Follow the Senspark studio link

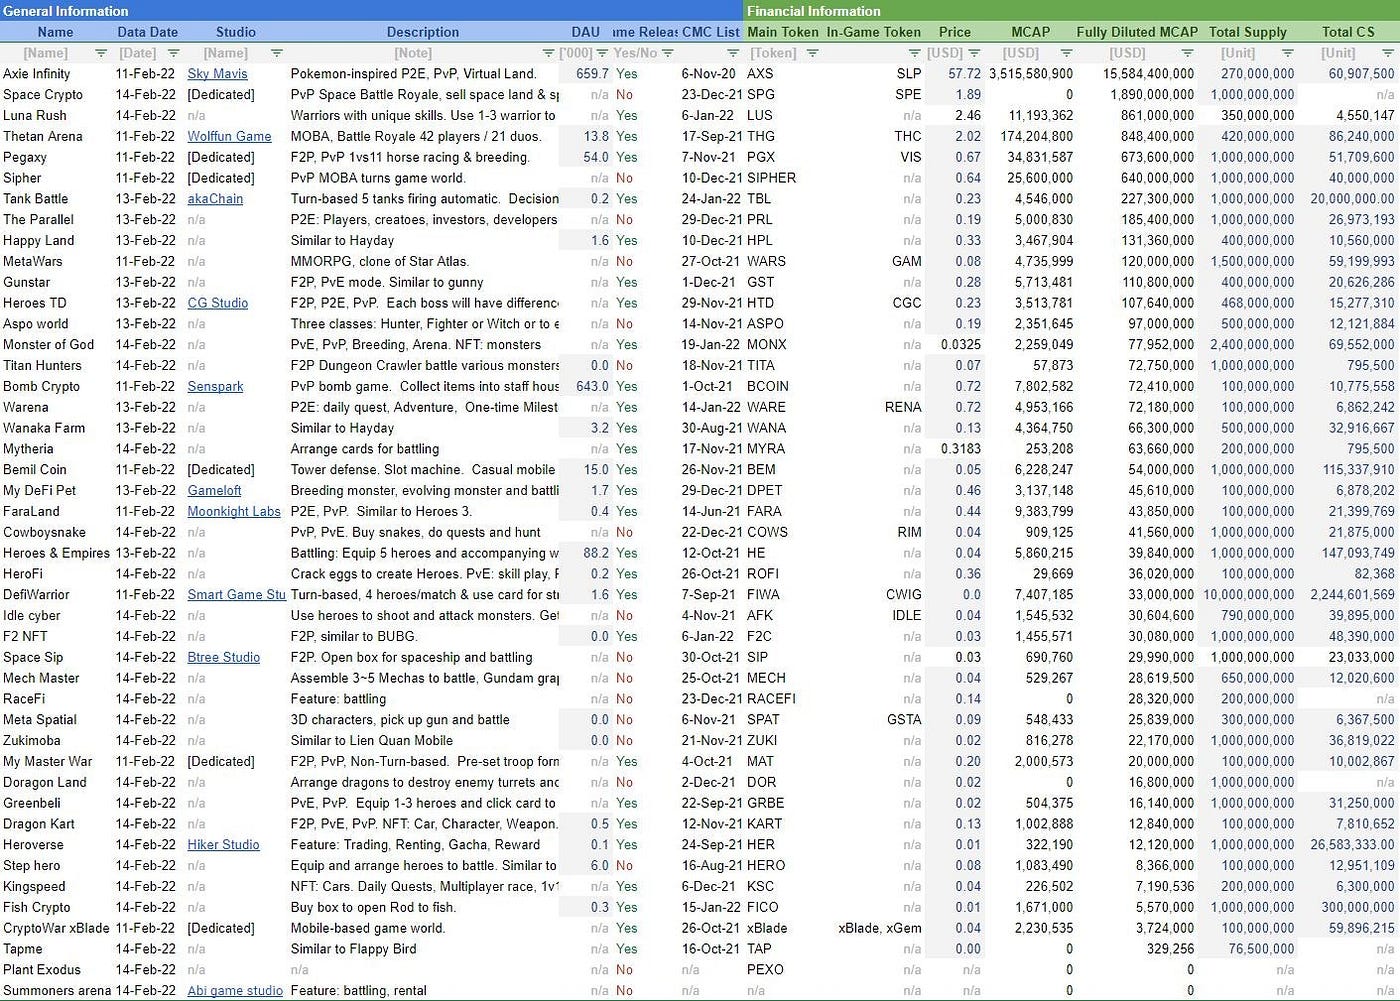click(x=215, y=386)
